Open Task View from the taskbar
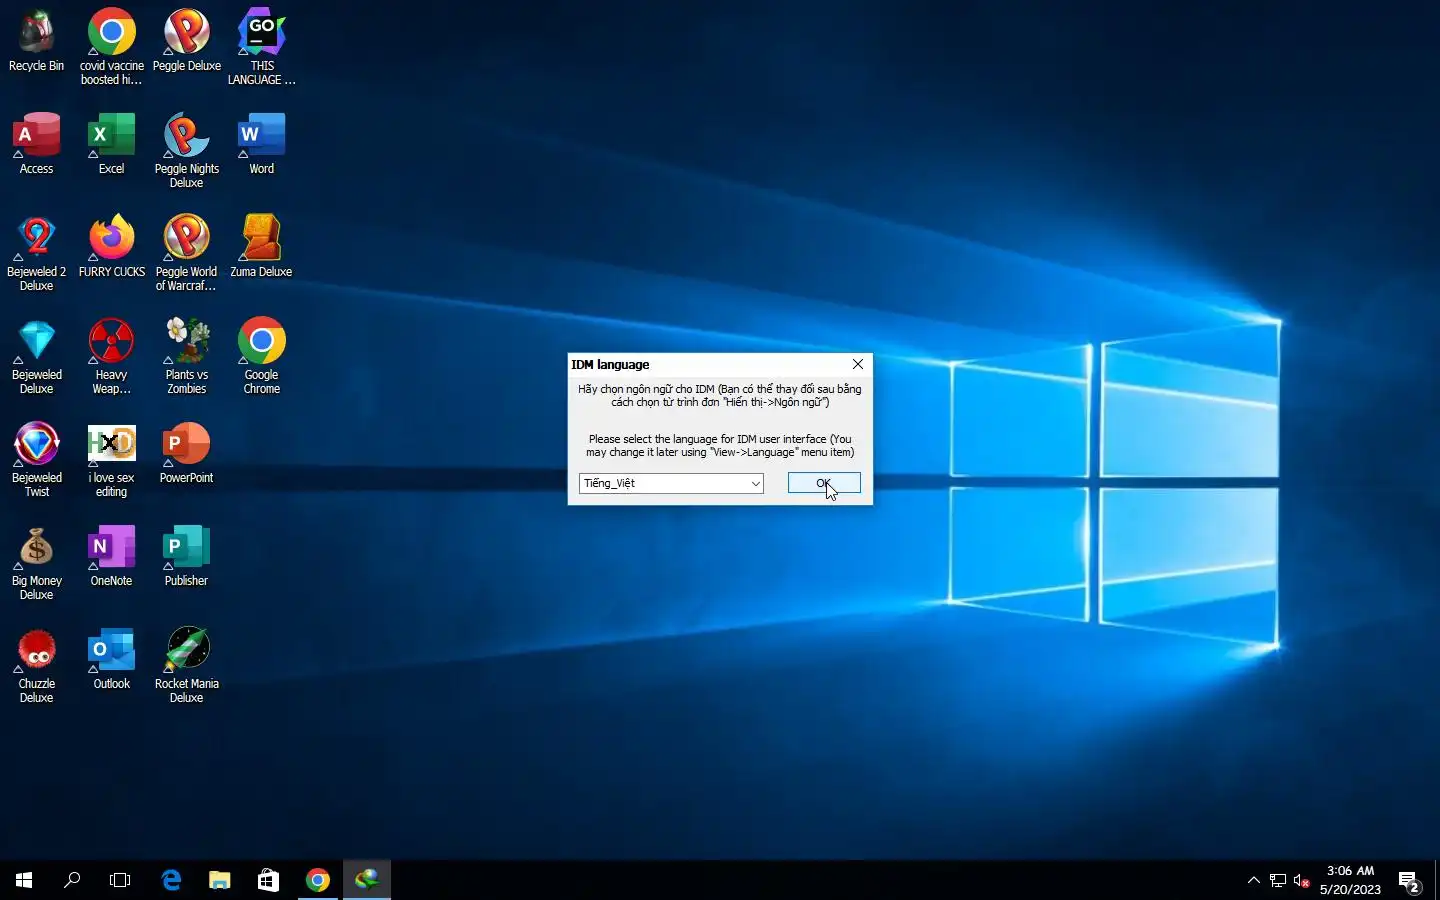The height and width of the screenshot is (900, 1440). point(120,880)
